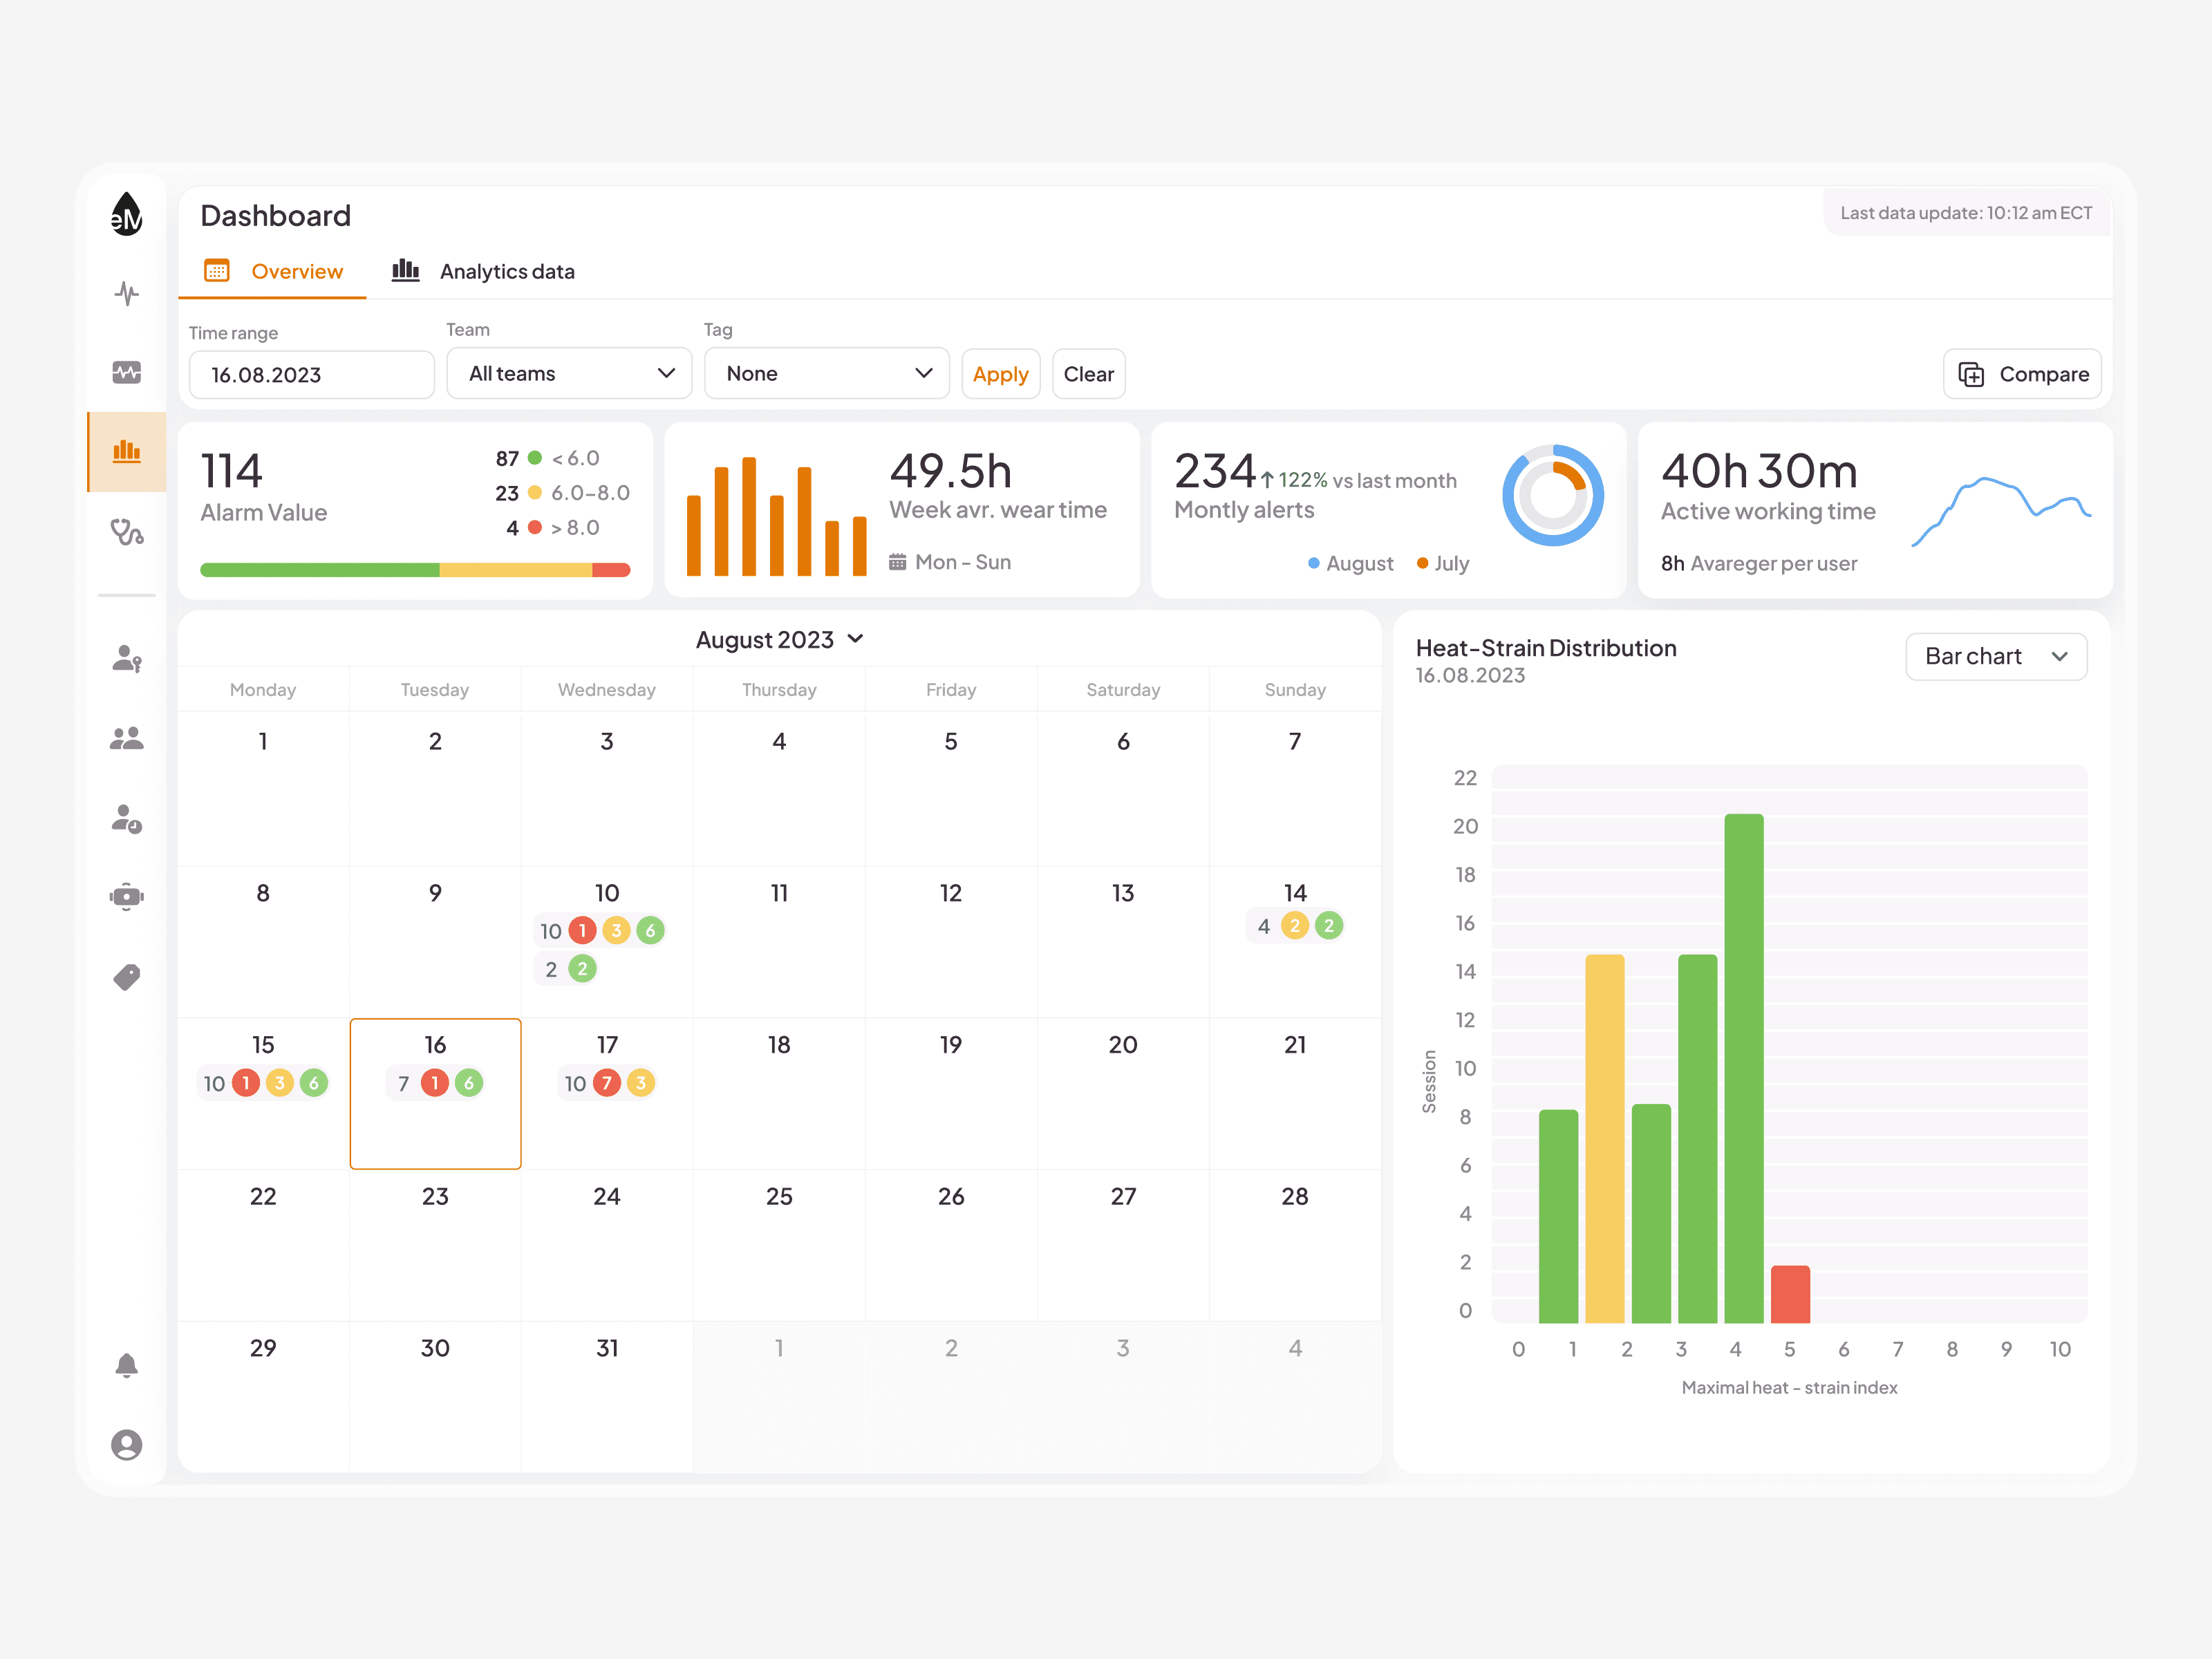The height and width of the screenshot is (1659, 2212).
Task: Click the Compare button
Action: [2022, 374]
